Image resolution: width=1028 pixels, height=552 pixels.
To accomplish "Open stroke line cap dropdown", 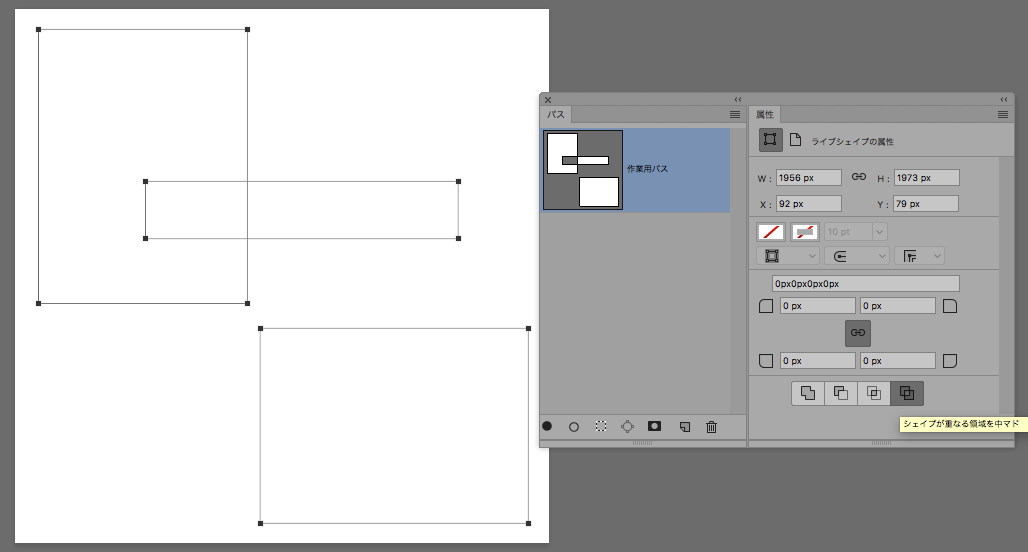I will click(x=857, y=256).
